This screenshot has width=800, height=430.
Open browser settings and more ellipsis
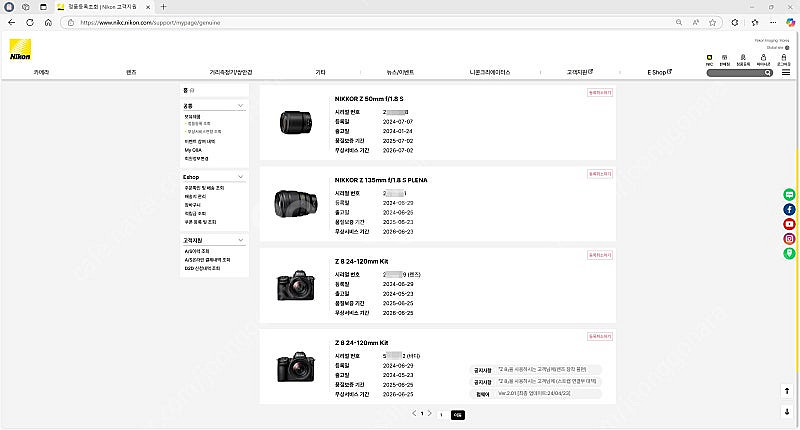[773, 22]
